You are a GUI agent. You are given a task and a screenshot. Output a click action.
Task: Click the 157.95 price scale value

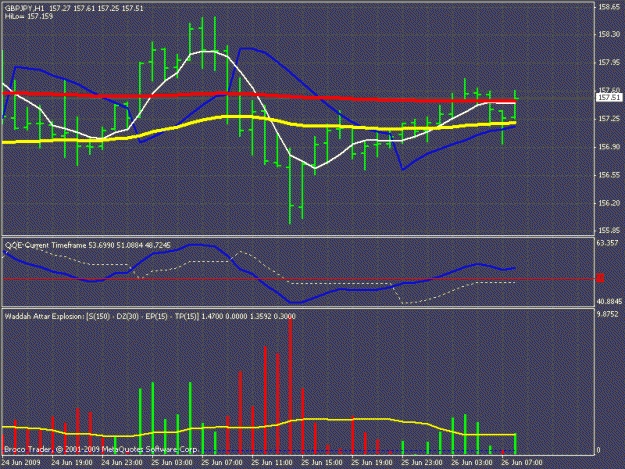(609, 63)
